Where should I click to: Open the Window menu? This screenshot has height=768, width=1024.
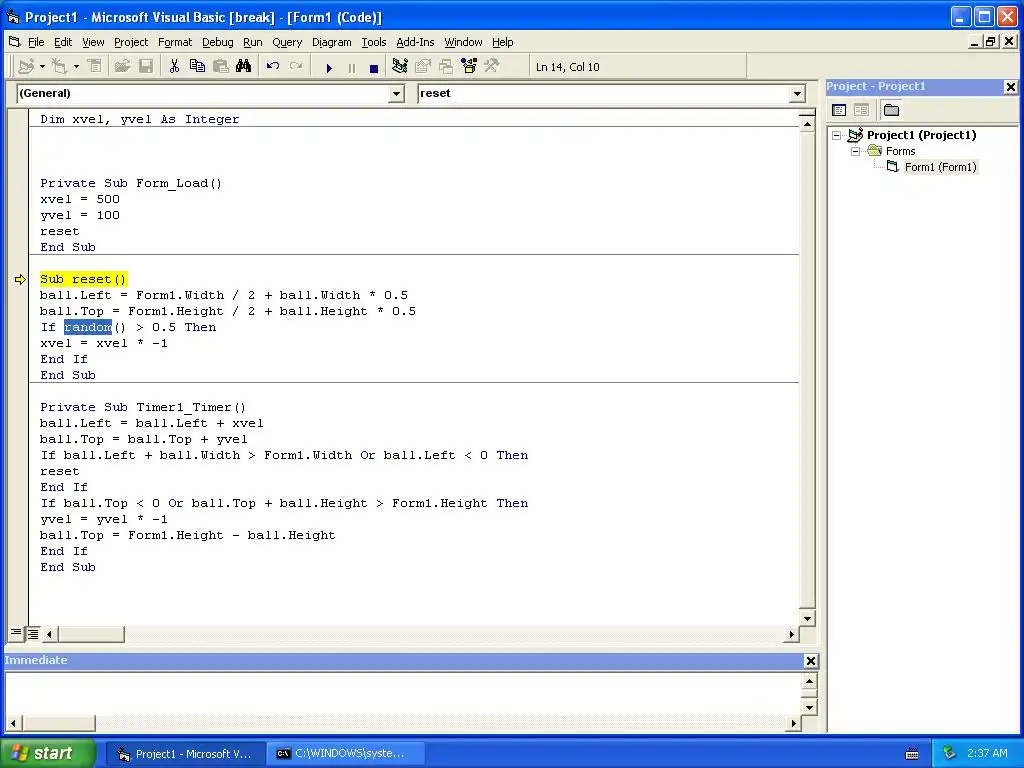coord(463,42)
